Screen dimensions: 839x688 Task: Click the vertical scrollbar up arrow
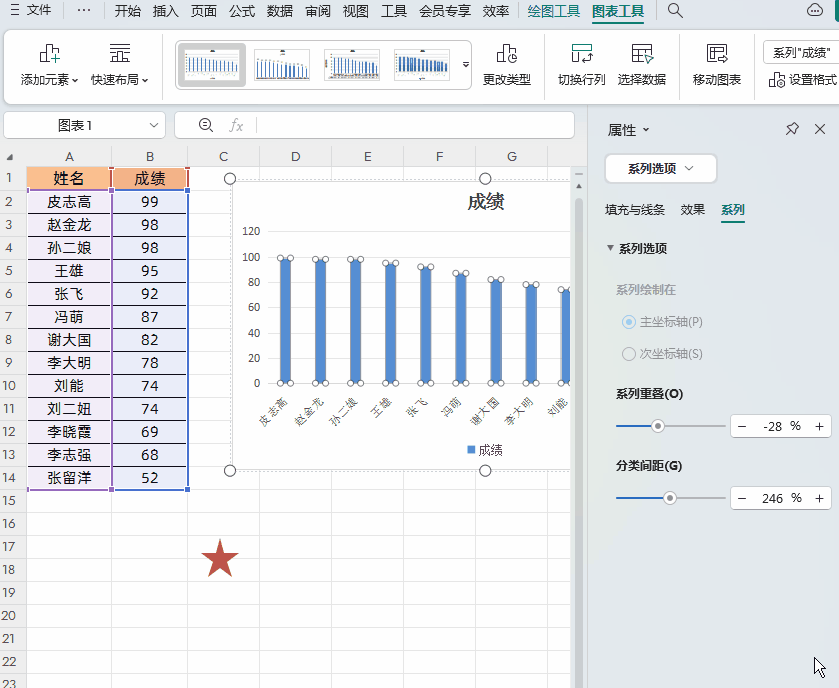[578, 186]
